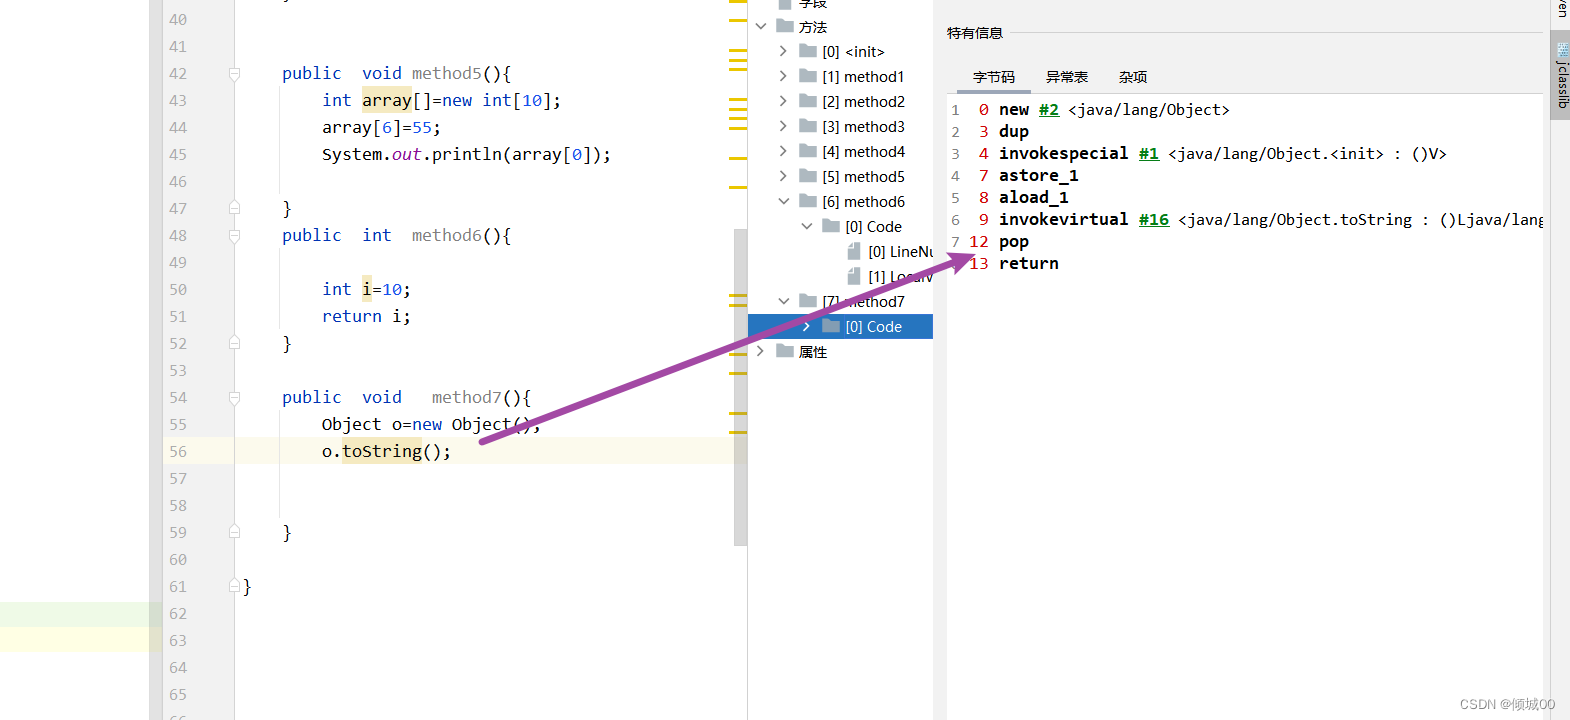The width and height of the screenshot is (1570, 720).
Task: Collapse the 方法 methods folder
Action: tap(761, 26)
